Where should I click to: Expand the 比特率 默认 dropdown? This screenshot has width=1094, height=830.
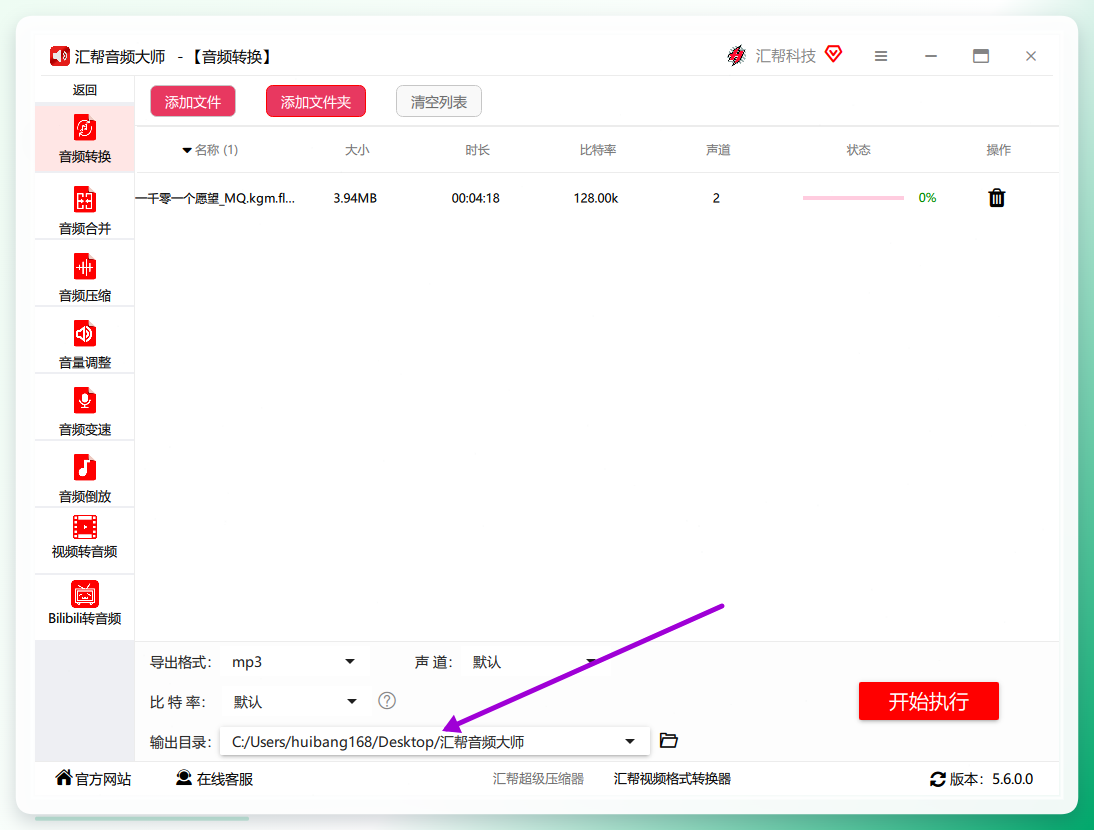tap(352, 701)
